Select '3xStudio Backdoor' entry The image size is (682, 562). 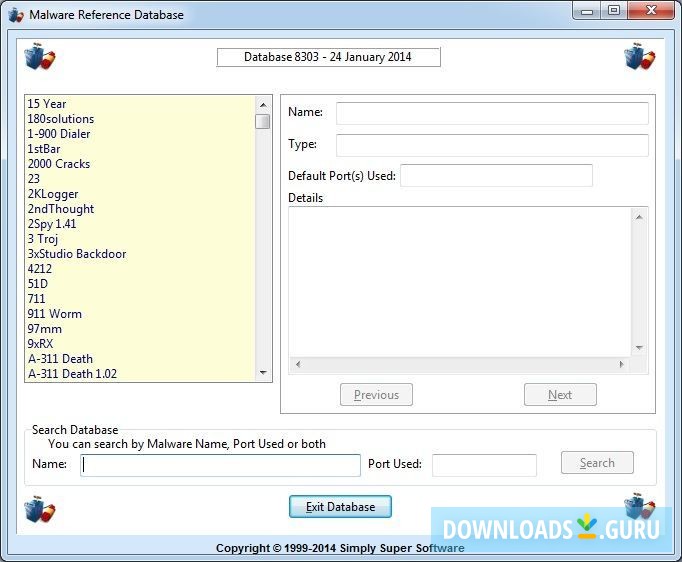(x=140, y=254)
